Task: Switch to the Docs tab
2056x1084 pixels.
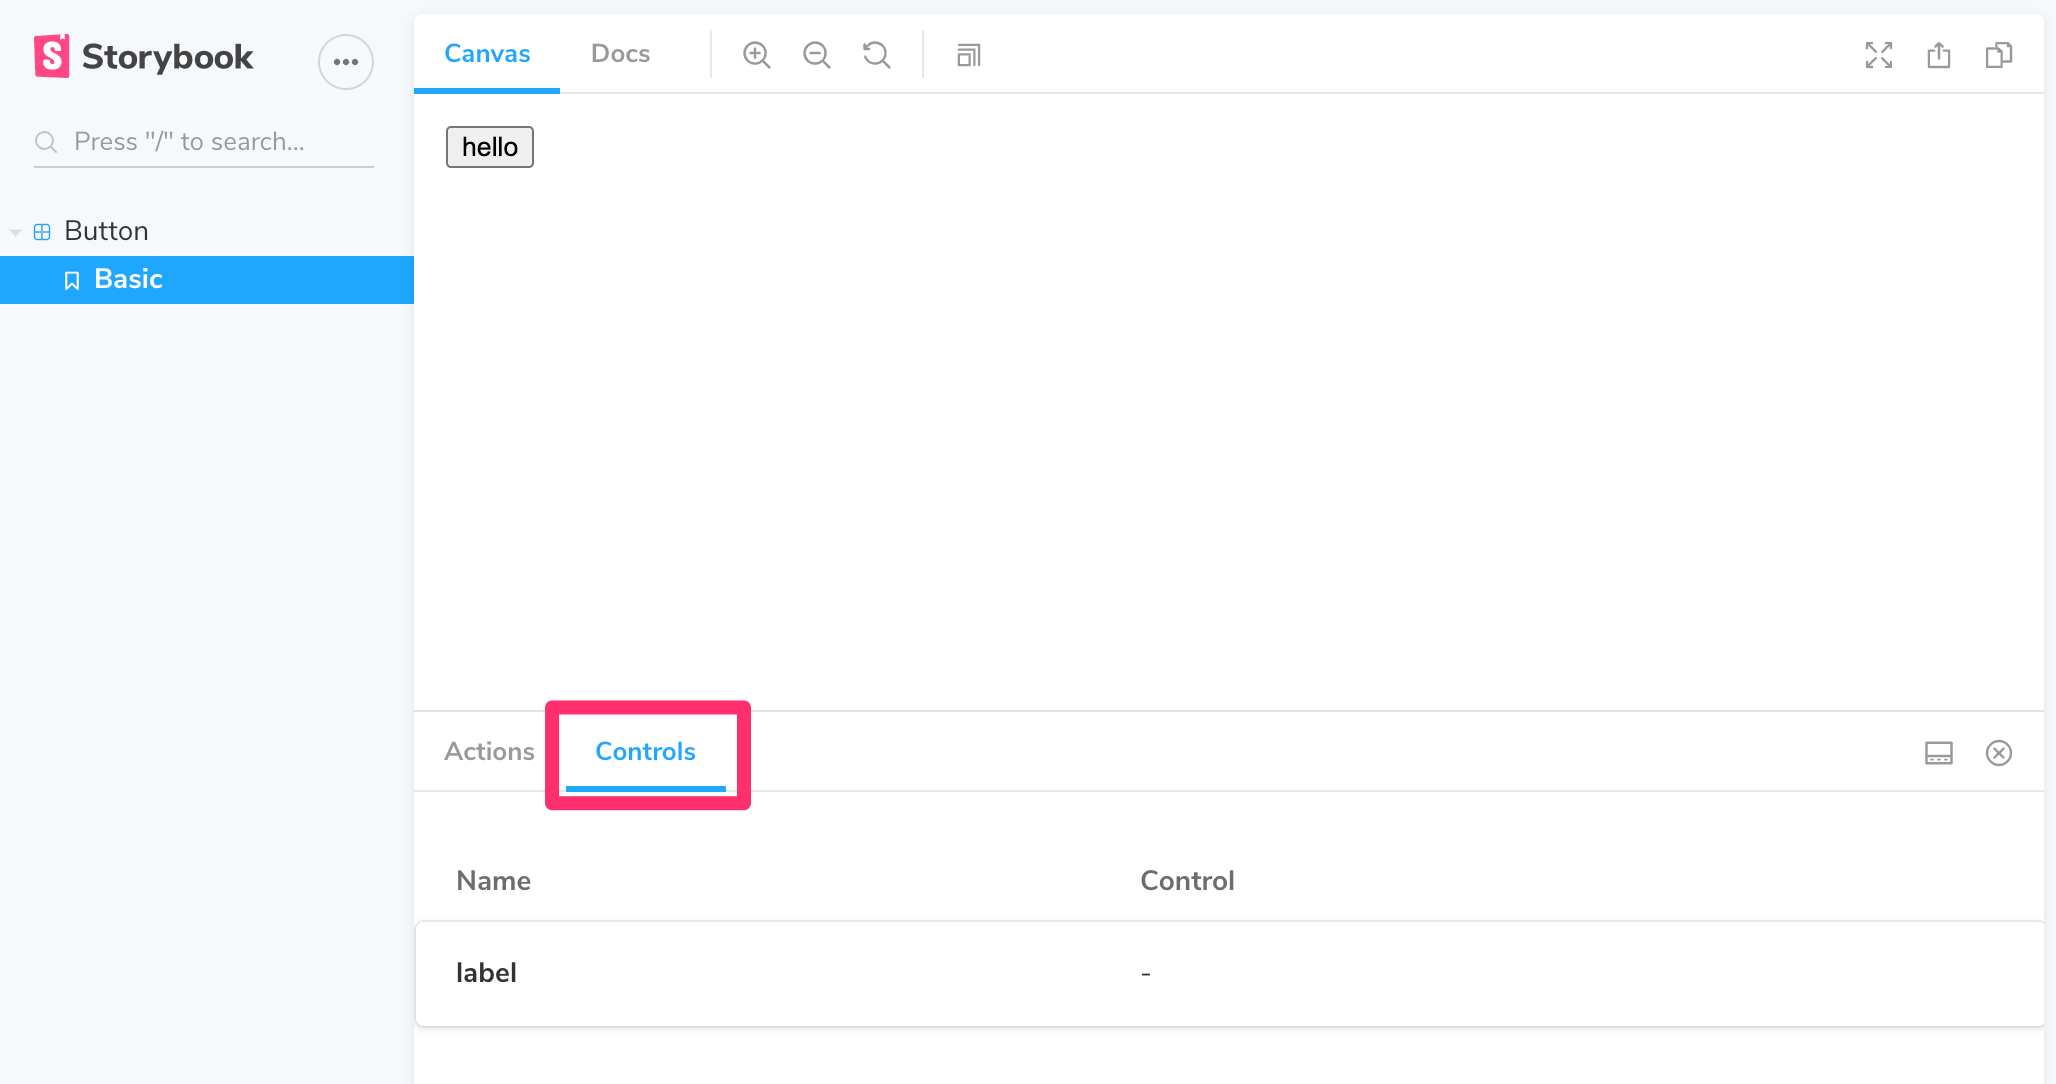Action: 620,54
